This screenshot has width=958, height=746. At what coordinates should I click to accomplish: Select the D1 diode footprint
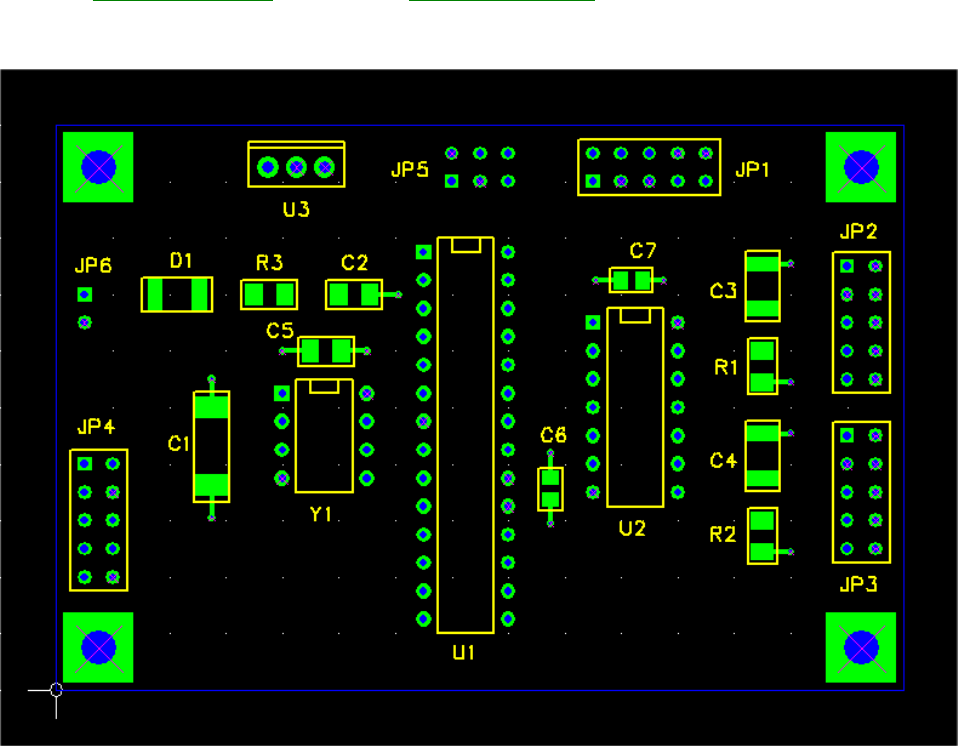(177, 294)
